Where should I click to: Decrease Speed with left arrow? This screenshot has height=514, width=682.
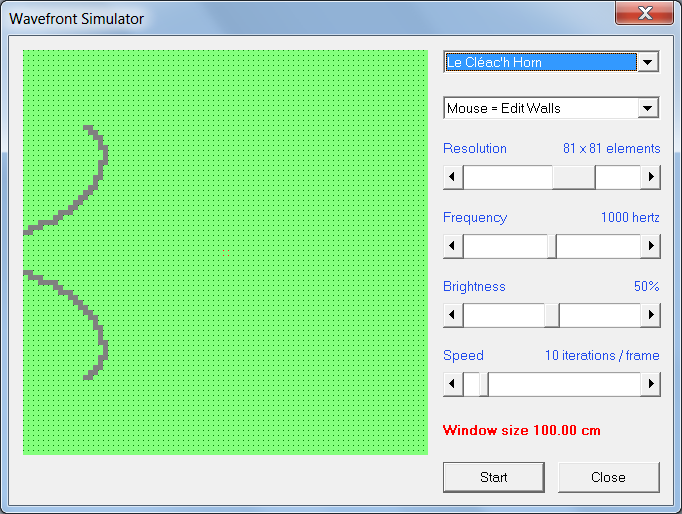pyautogui.click(x=452, y=384)
